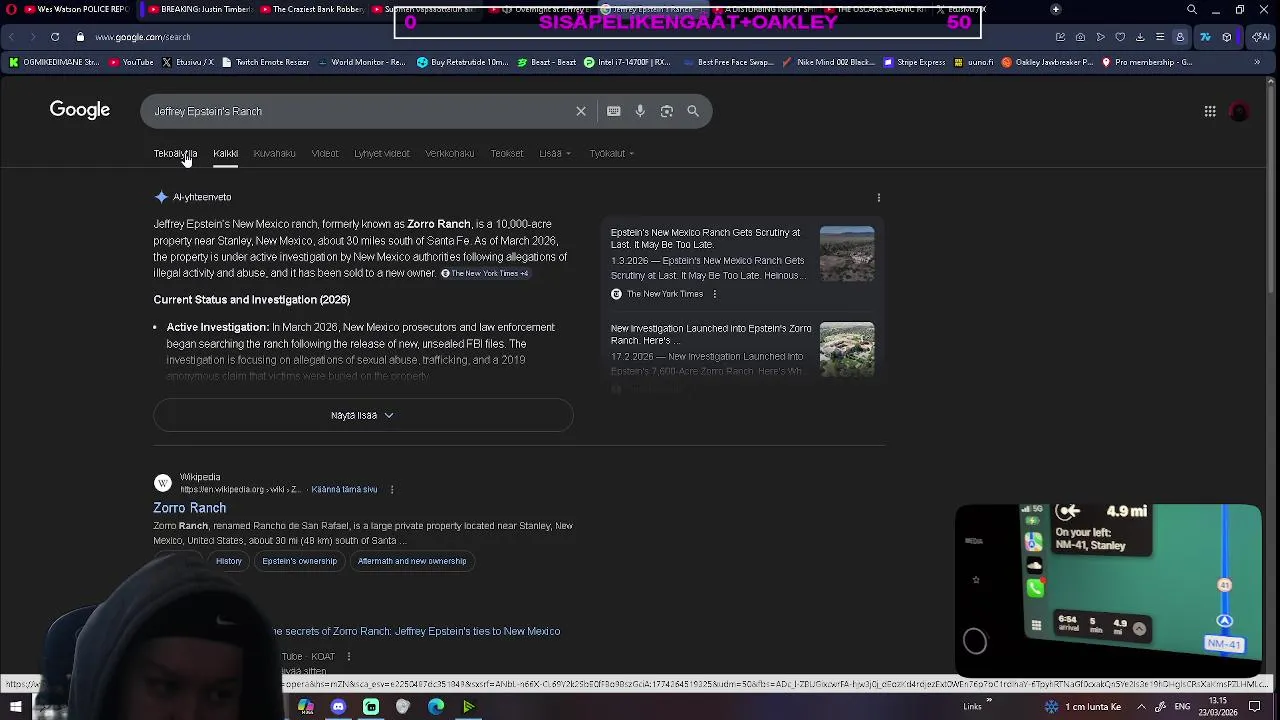Switch to the Wes Watson POLICE REPO tab

click(x=76, y=9)
